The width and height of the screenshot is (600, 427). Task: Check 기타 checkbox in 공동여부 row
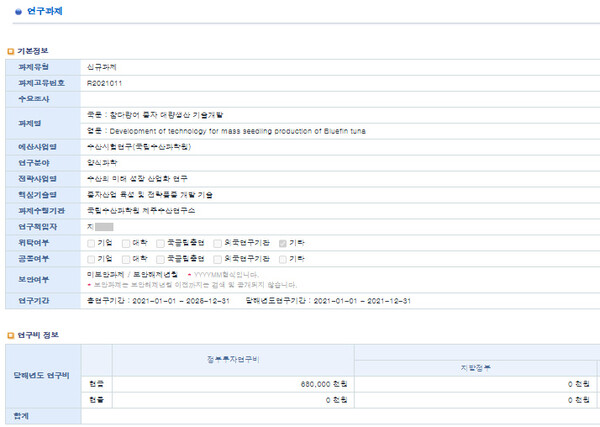pyautogui.click(x=283, y=259)
